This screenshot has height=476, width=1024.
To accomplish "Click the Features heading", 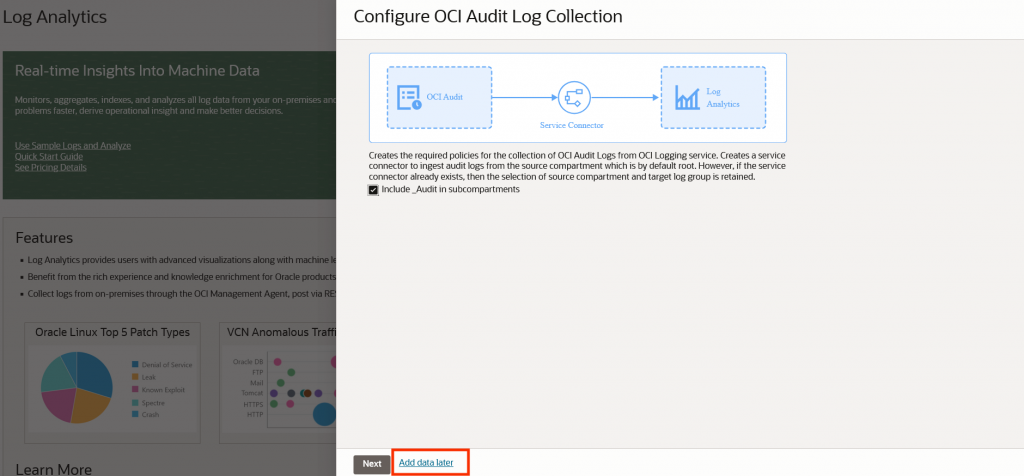I will point(44,238).
